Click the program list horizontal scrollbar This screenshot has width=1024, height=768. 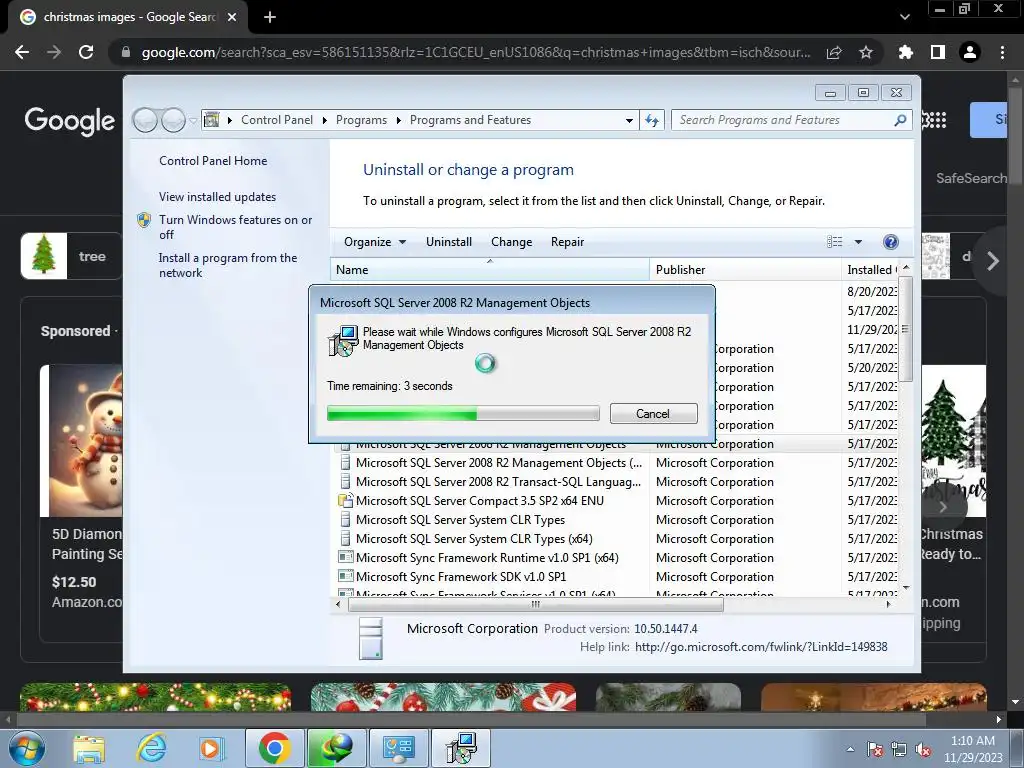pos(536,605)
